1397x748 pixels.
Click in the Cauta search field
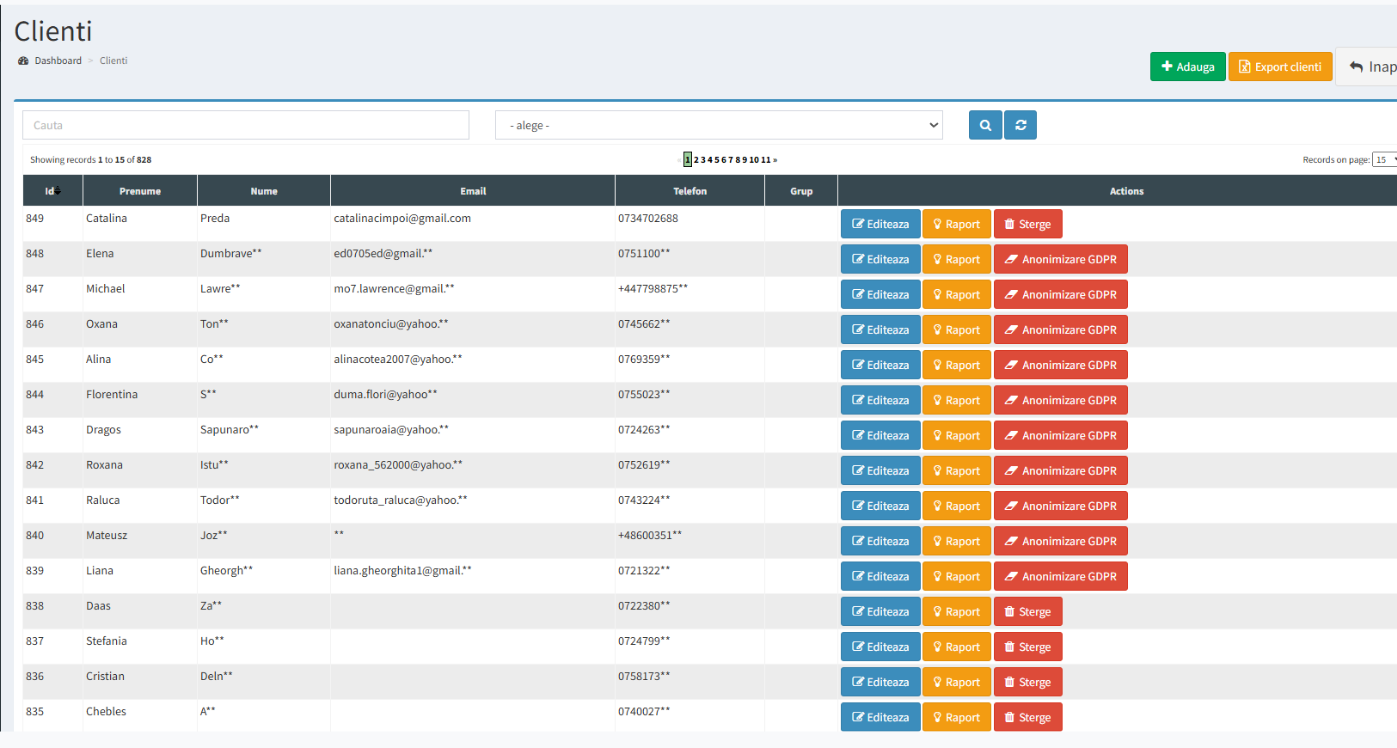click(245, 125)
